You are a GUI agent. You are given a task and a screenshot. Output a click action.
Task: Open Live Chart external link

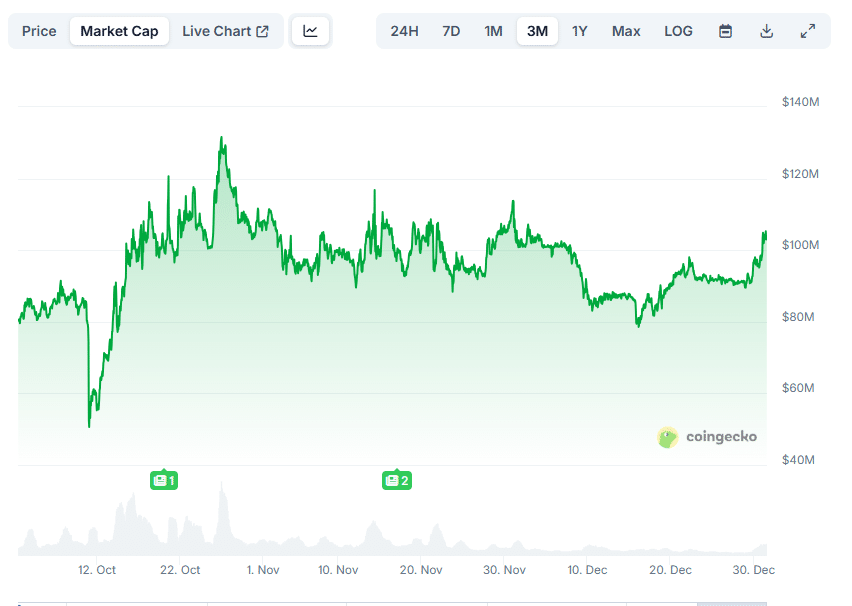click(225, 31)
